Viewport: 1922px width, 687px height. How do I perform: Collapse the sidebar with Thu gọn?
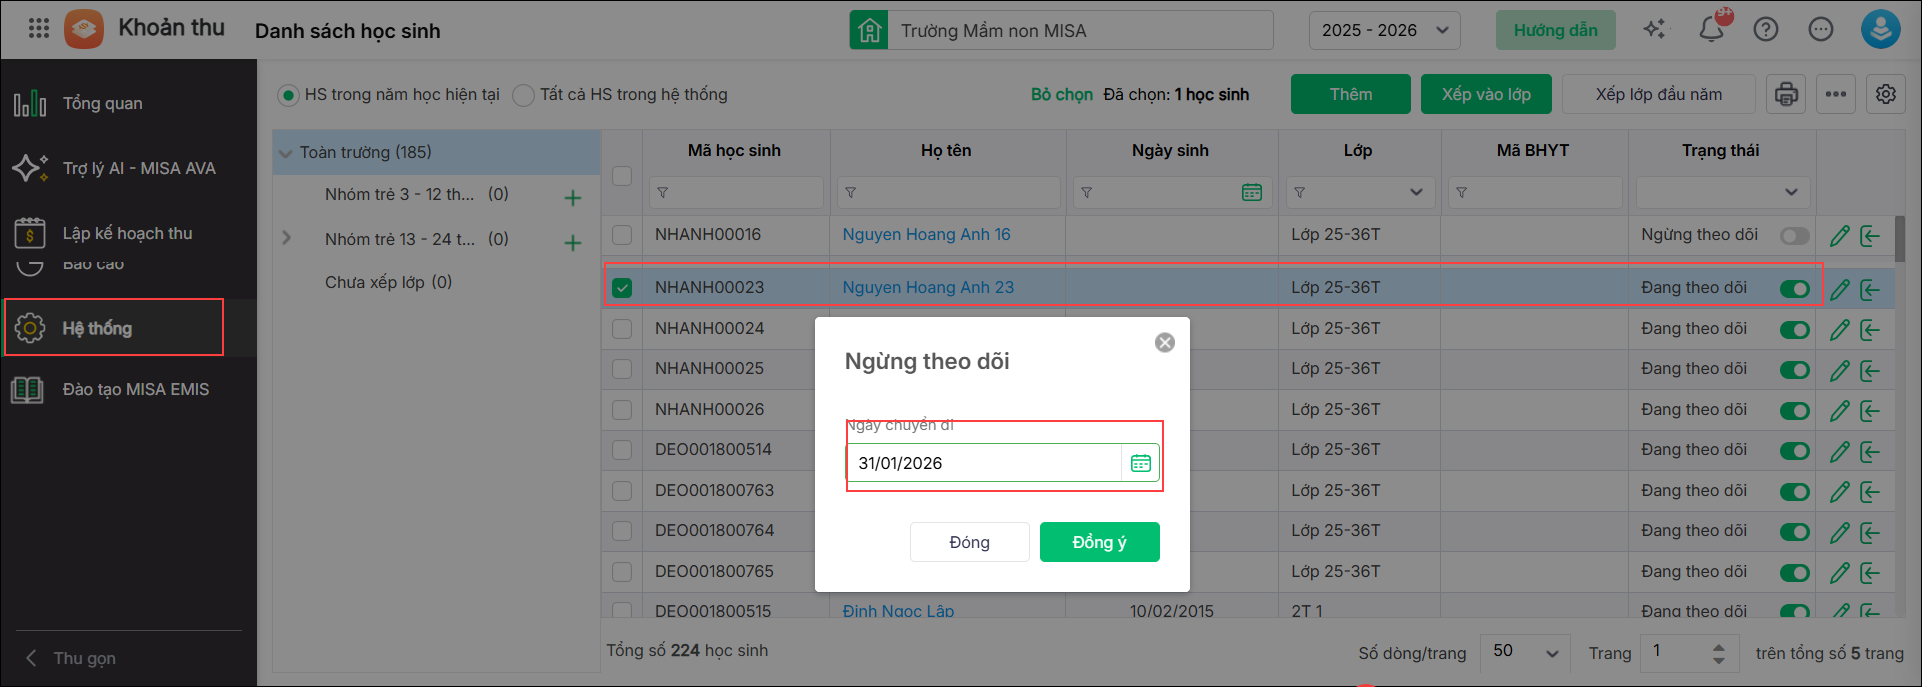click(70, 658)
